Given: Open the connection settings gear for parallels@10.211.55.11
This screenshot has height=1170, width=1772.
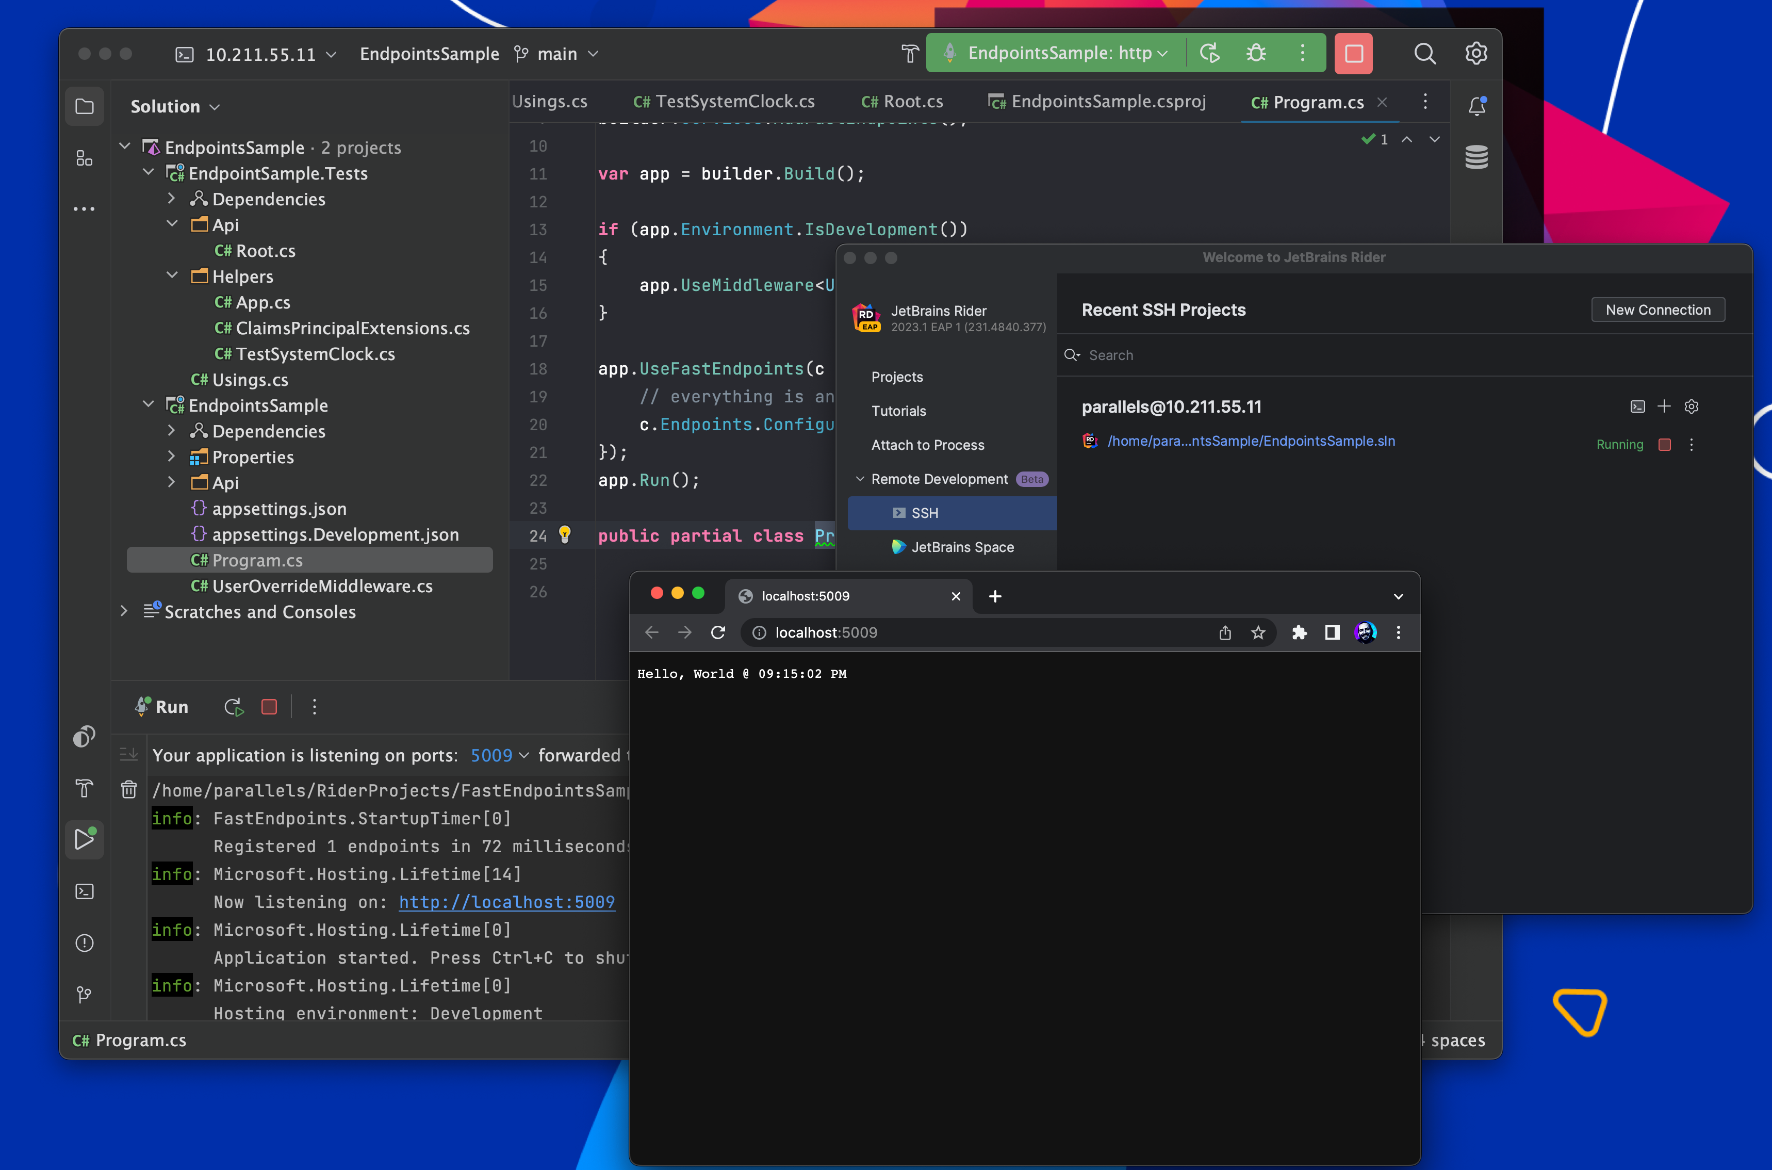Looking at the screenshot, I should tap(1692, 407).
